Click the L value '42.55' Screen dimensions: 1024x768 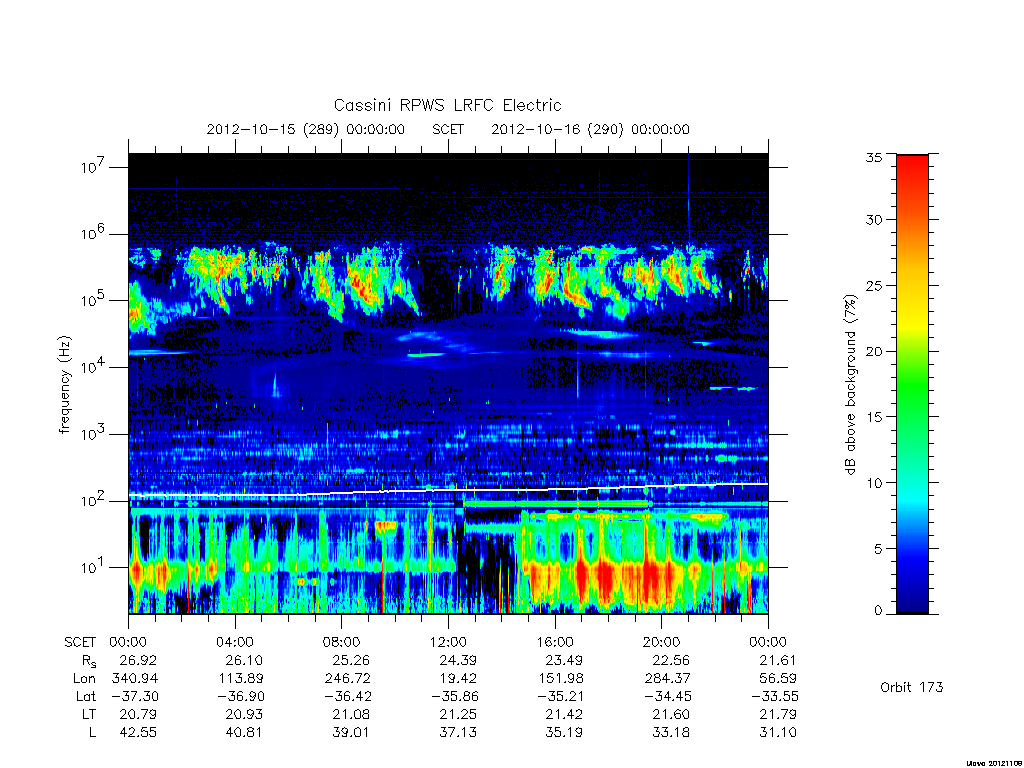point(138,732)
